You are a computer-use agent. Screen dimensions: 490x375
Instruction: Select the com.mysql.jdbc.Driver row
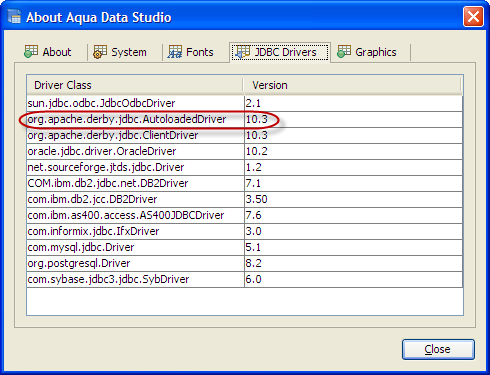[245, 247]
